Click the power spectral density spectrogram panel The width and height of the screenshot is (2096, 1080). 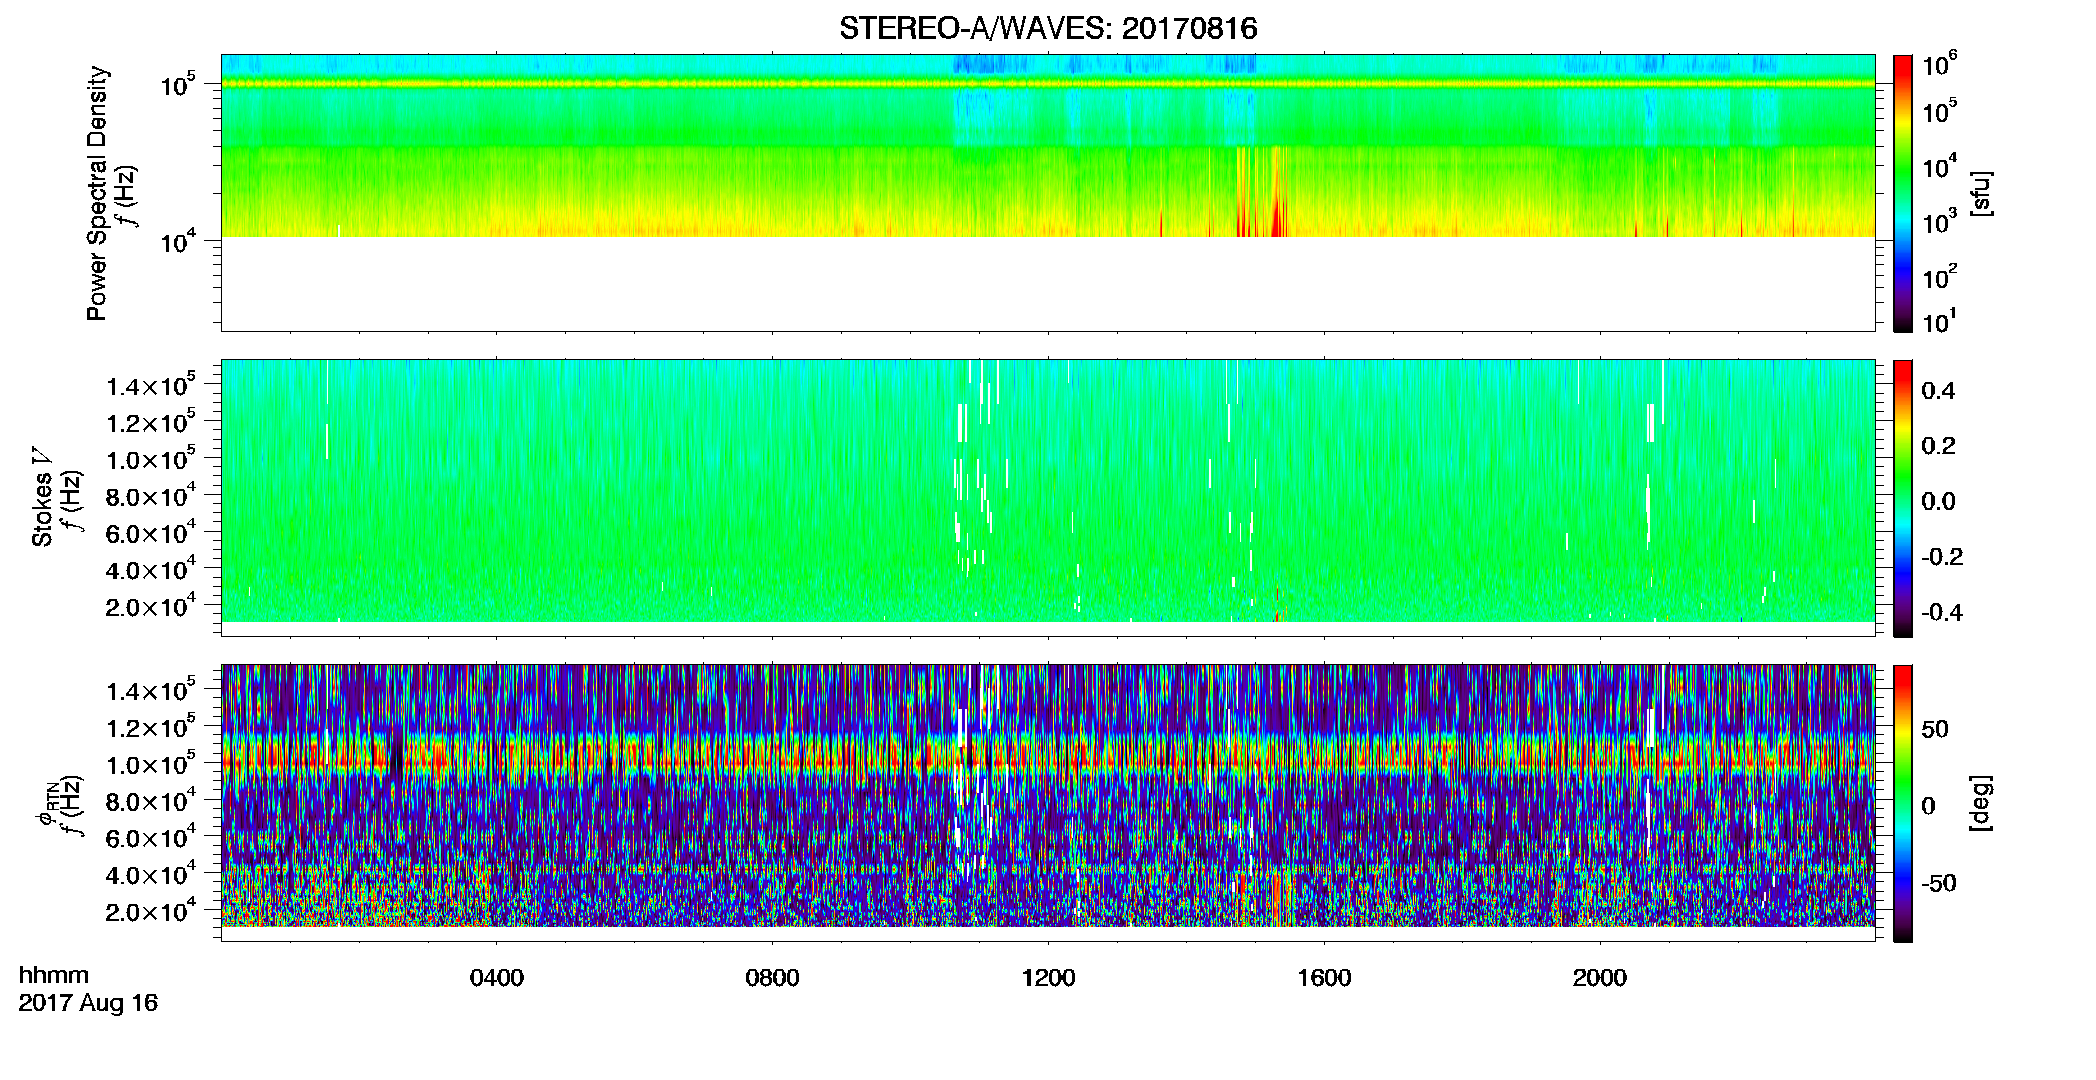tap(1048, 192)
